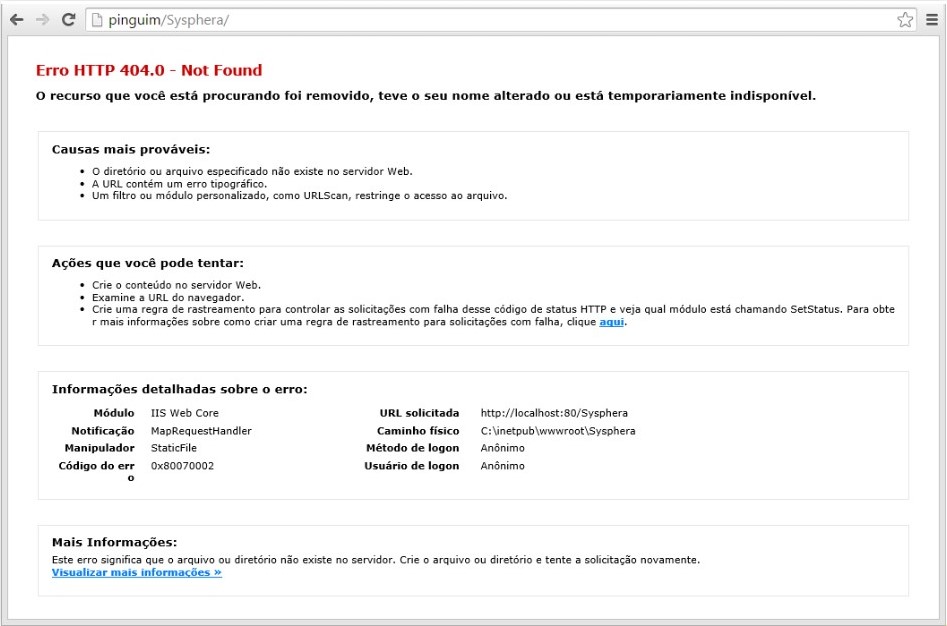
Task: Click the 'Manipulador' label
Action: click(x=100, y=448)
